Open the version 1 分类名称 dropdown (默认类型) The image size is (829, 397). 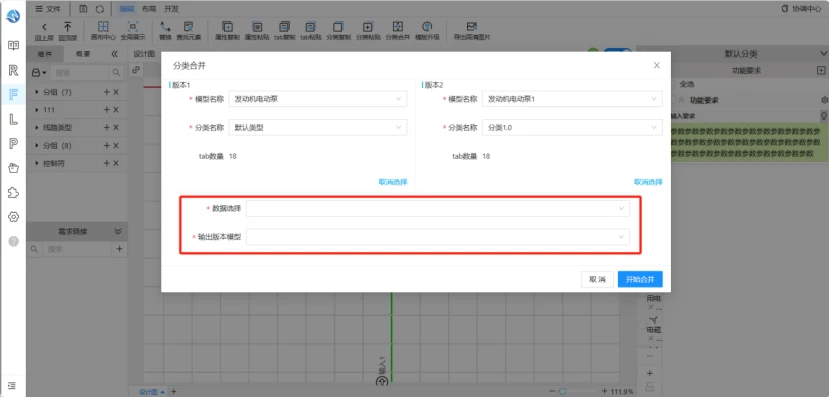[318, 127]
